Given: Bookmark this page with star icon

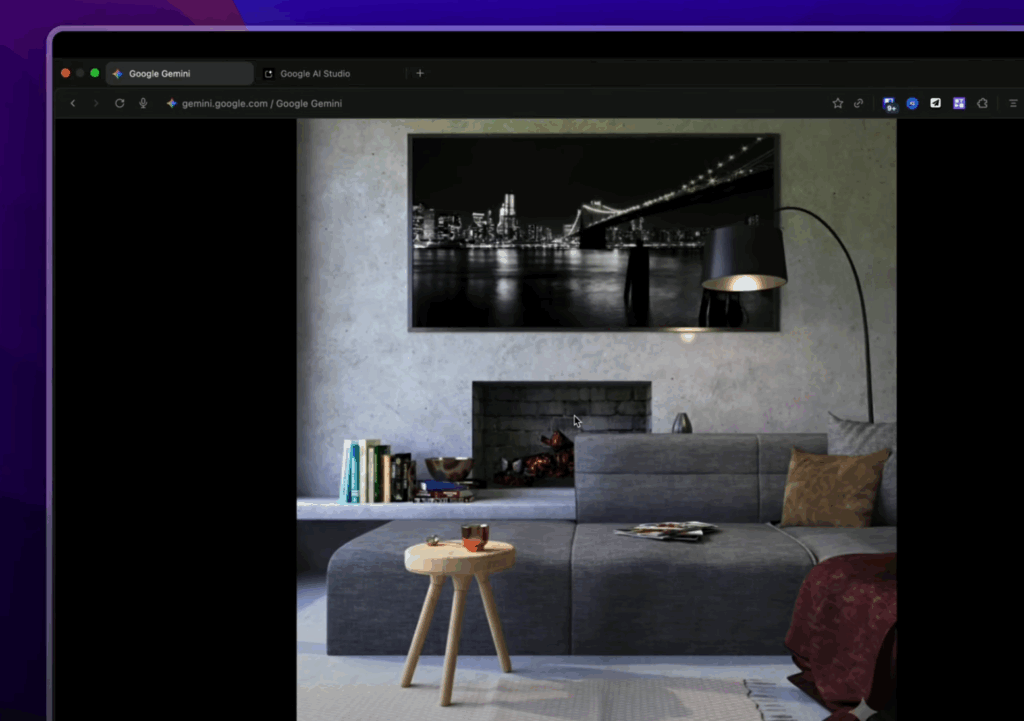Looking at the screenshot, I should 838,103.
